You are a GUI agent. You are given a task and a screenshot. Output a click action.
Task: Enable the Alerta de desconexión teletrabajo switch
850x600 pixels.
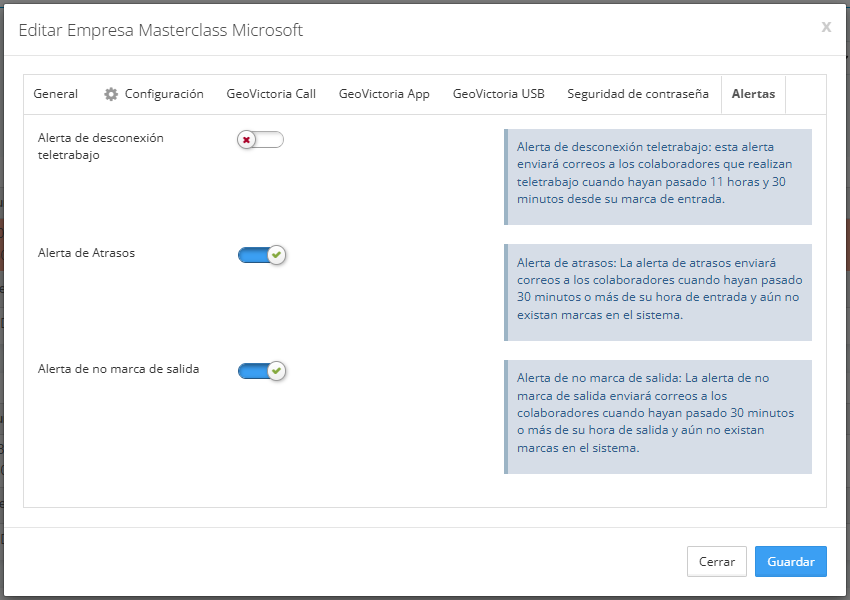click(260, 140)
